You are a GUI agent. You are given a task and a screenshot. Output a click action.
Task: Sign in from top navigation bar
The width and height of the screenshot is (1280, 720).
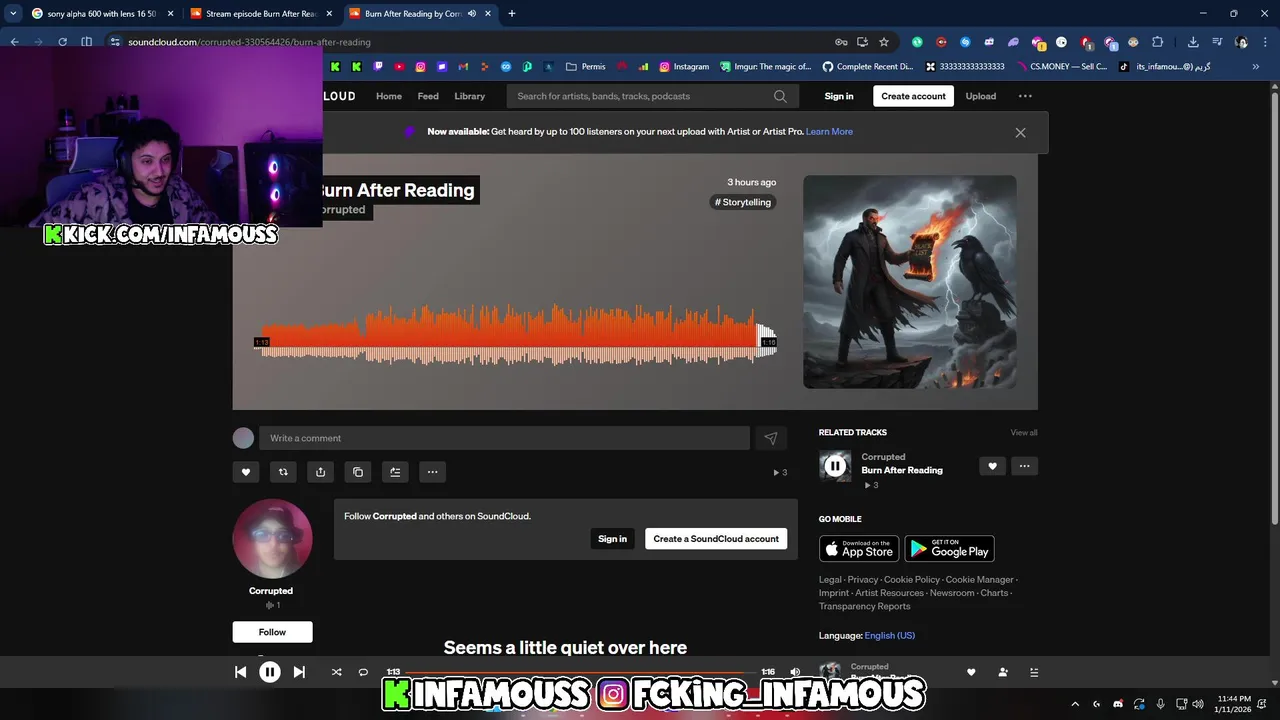pos(839,96)
